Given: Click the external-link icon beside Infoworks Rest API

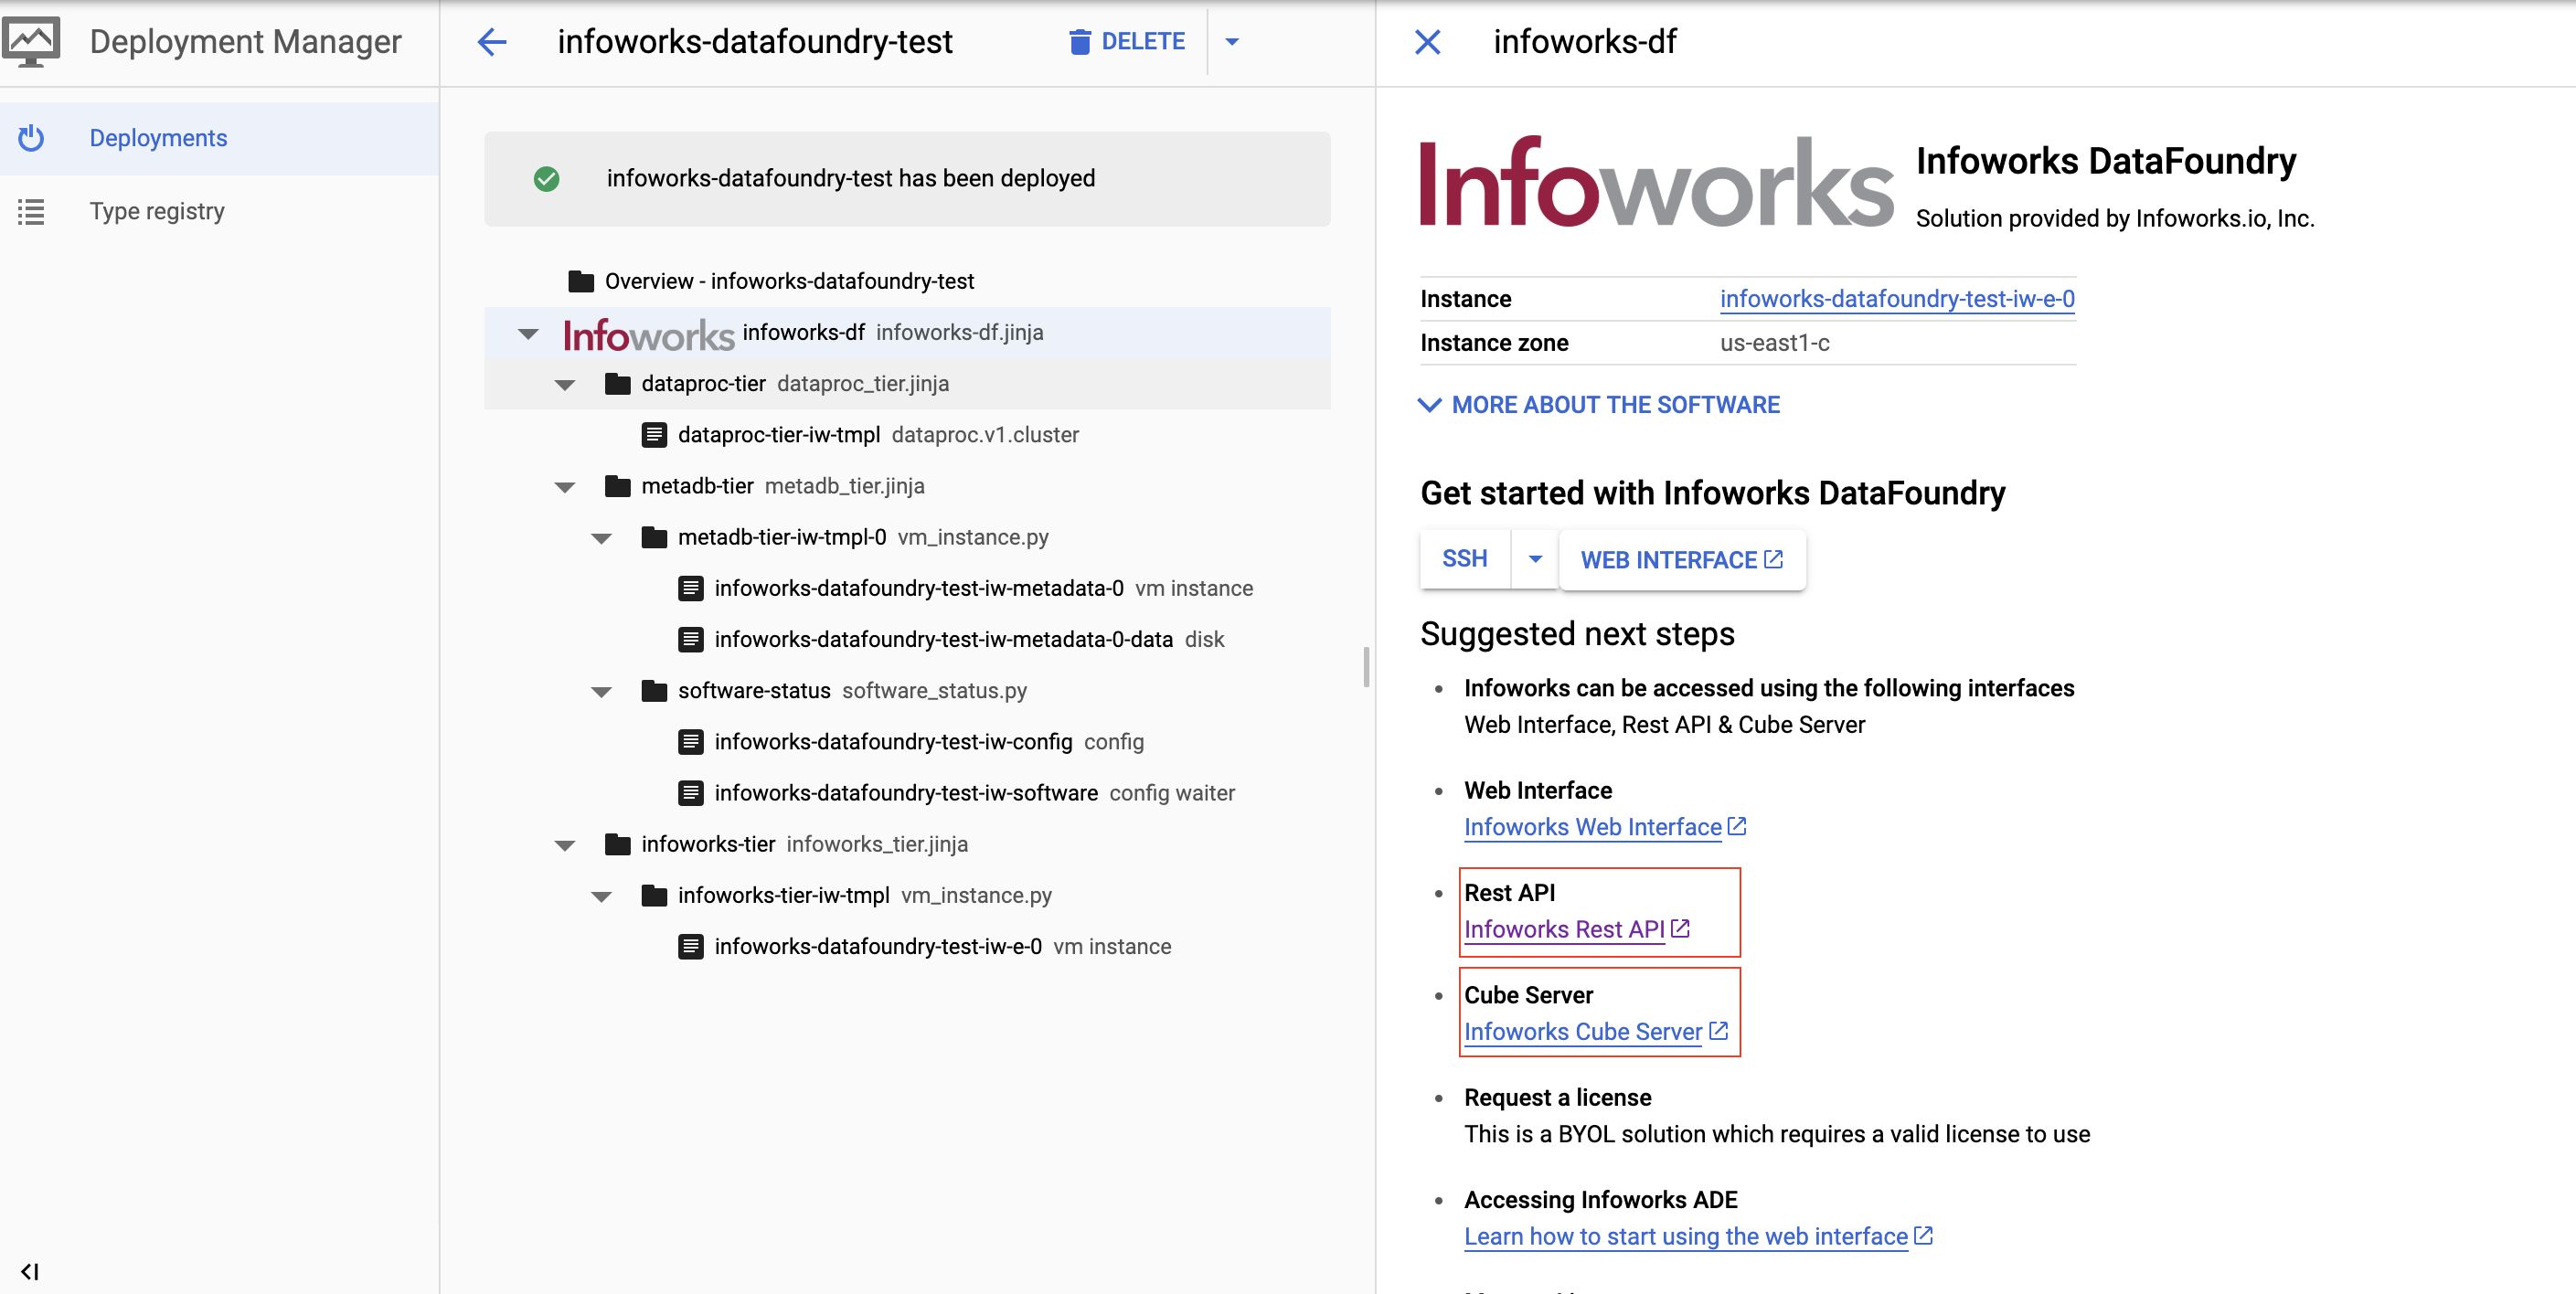Looking at the screenshot, I should coord(1681,929).
